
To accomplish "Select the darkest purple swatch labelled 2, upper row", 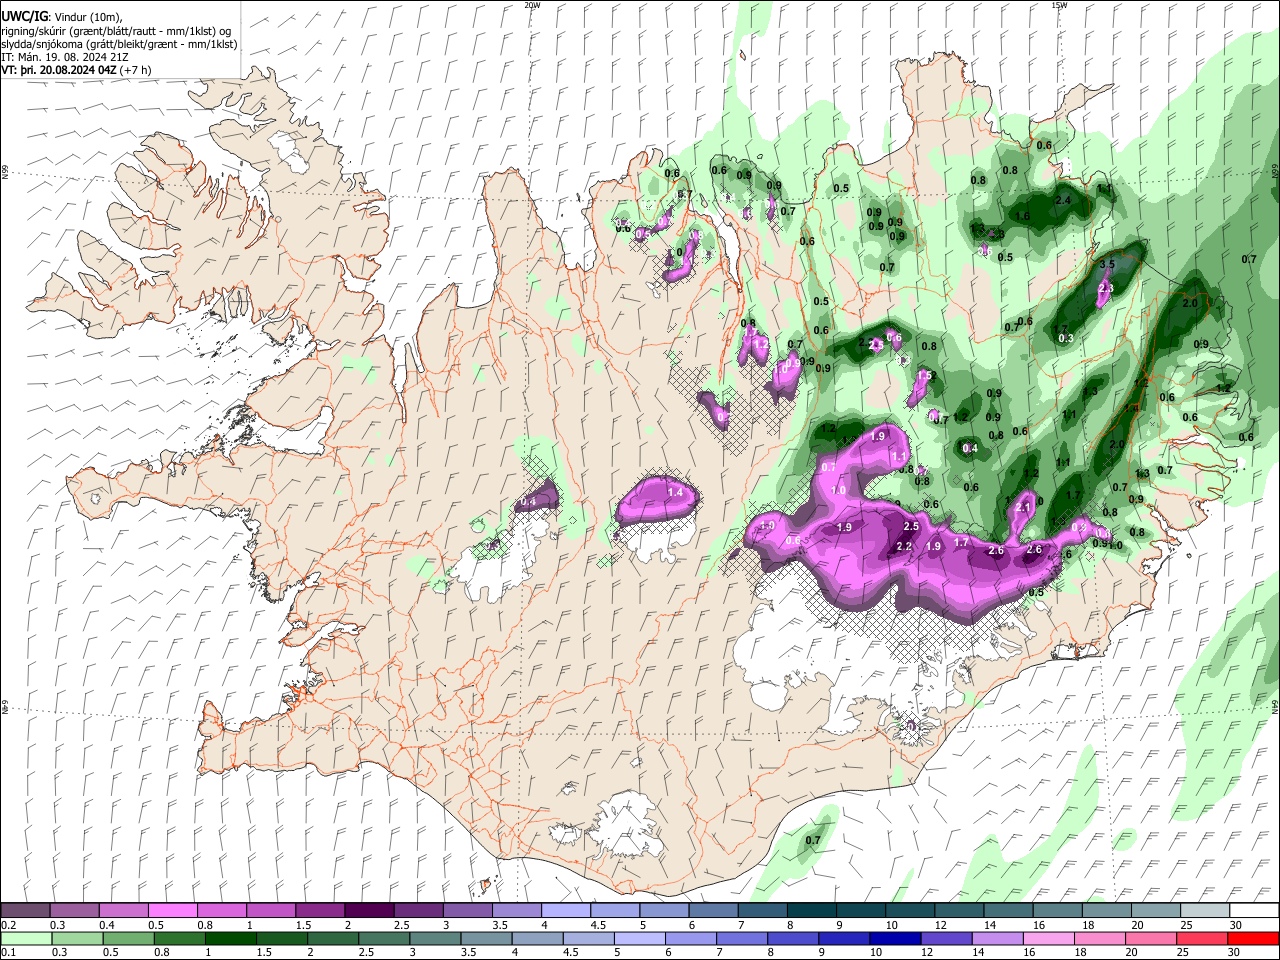I will click(x=368, y=911).
